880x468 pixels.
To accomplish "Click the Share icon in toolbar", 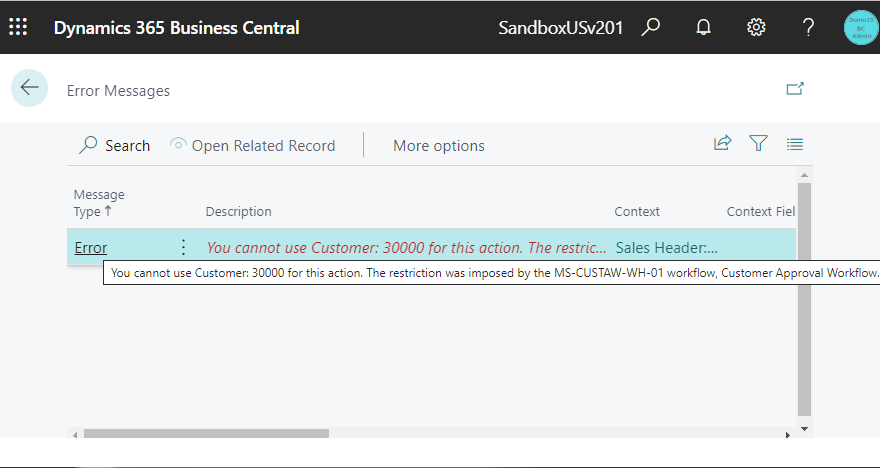I will point(722,144).
